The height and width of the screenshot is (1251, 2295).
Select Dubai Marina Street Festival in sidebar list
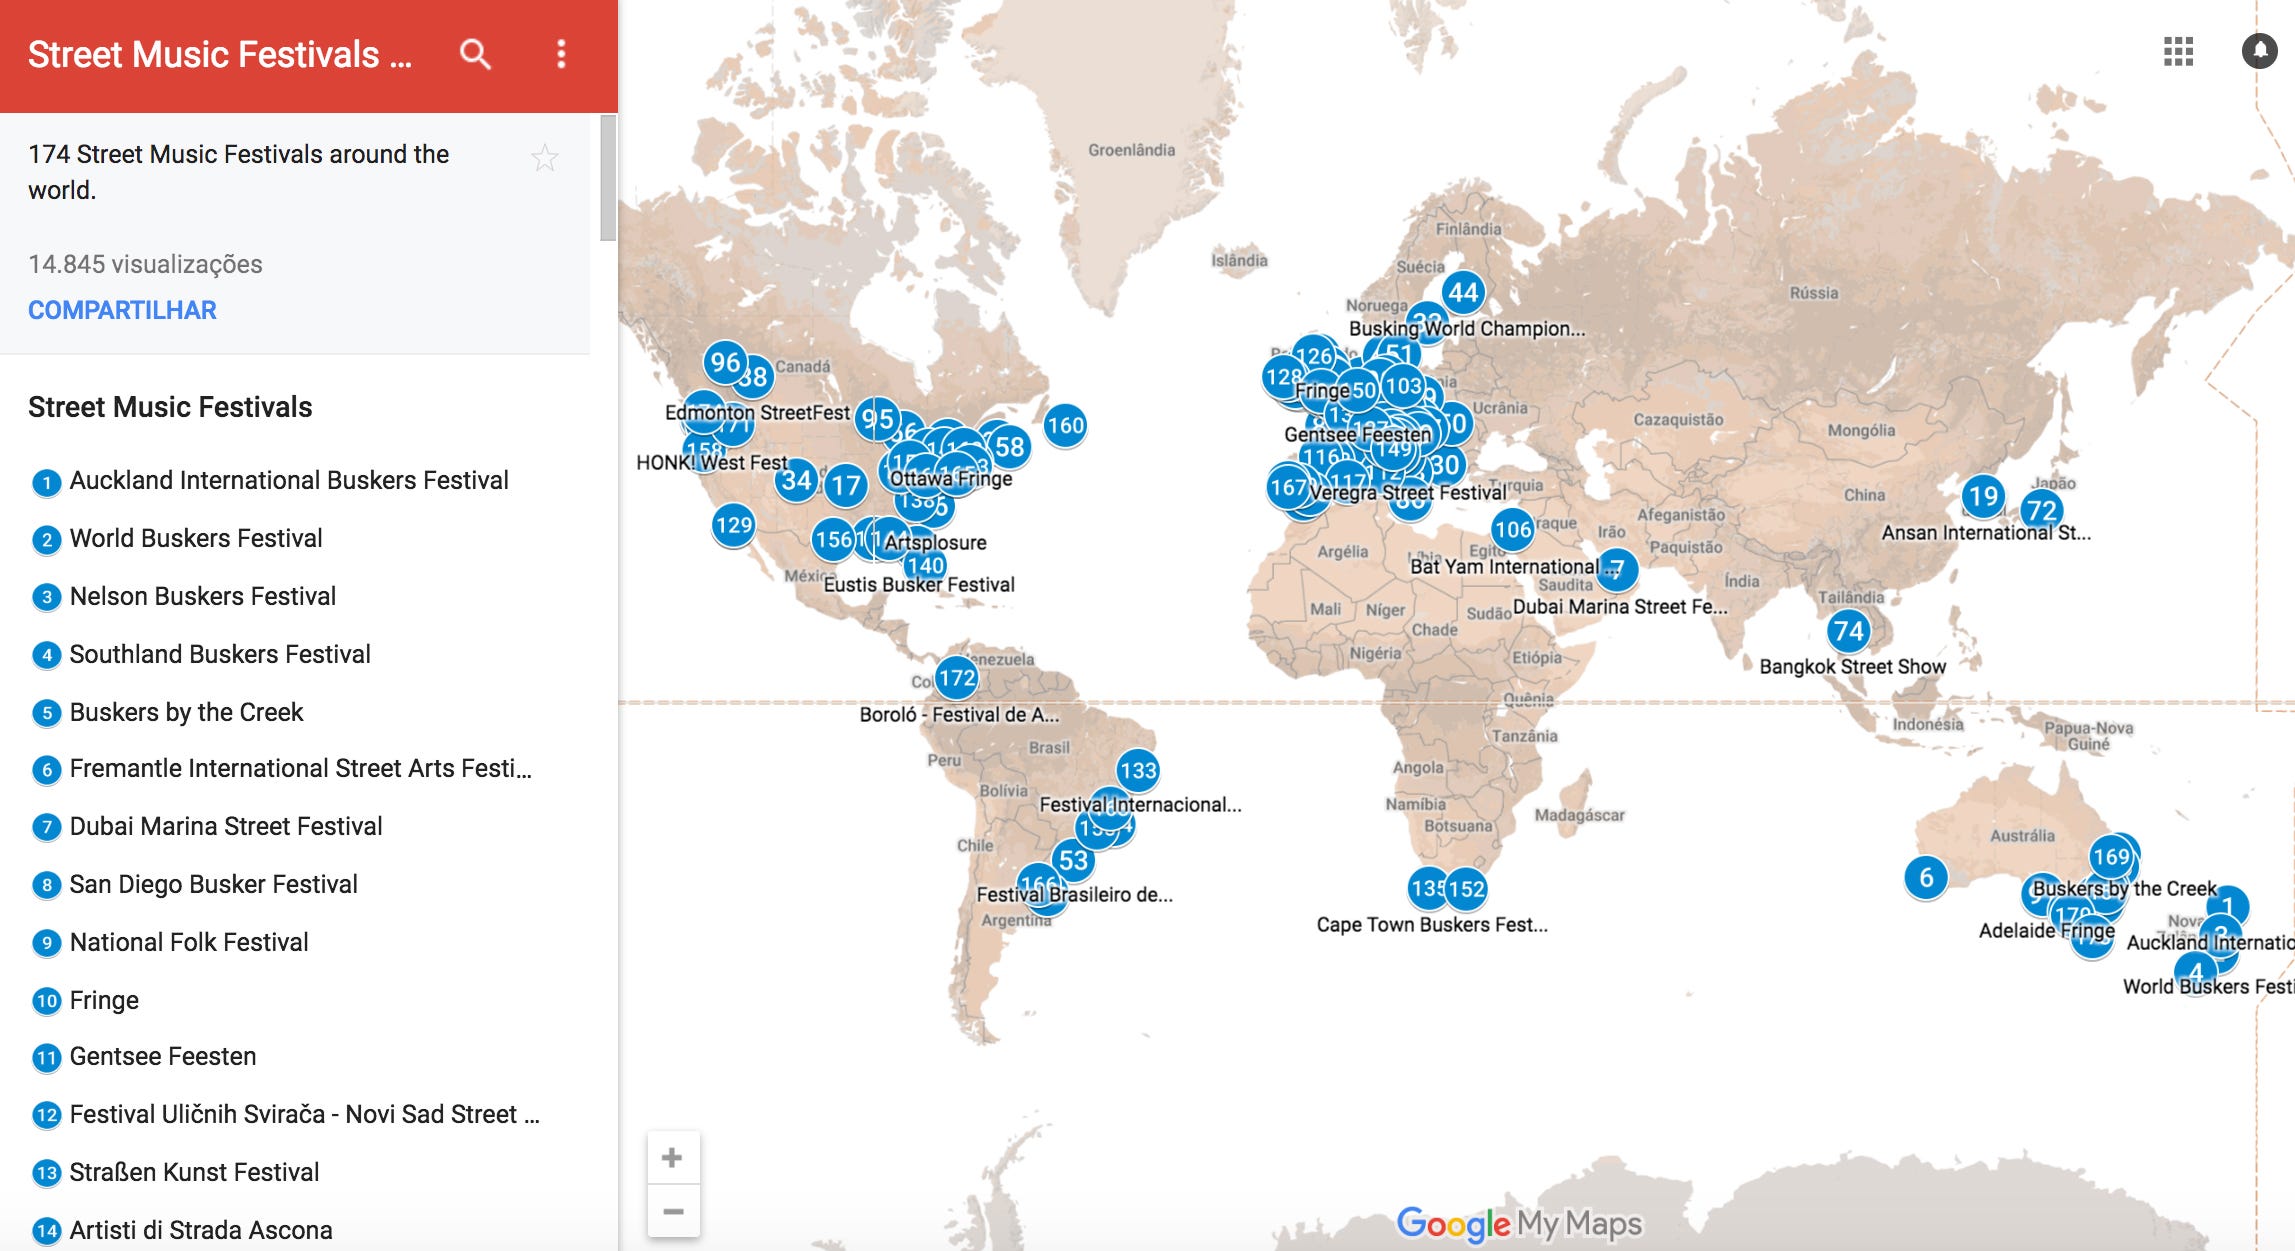click(207, 827)
